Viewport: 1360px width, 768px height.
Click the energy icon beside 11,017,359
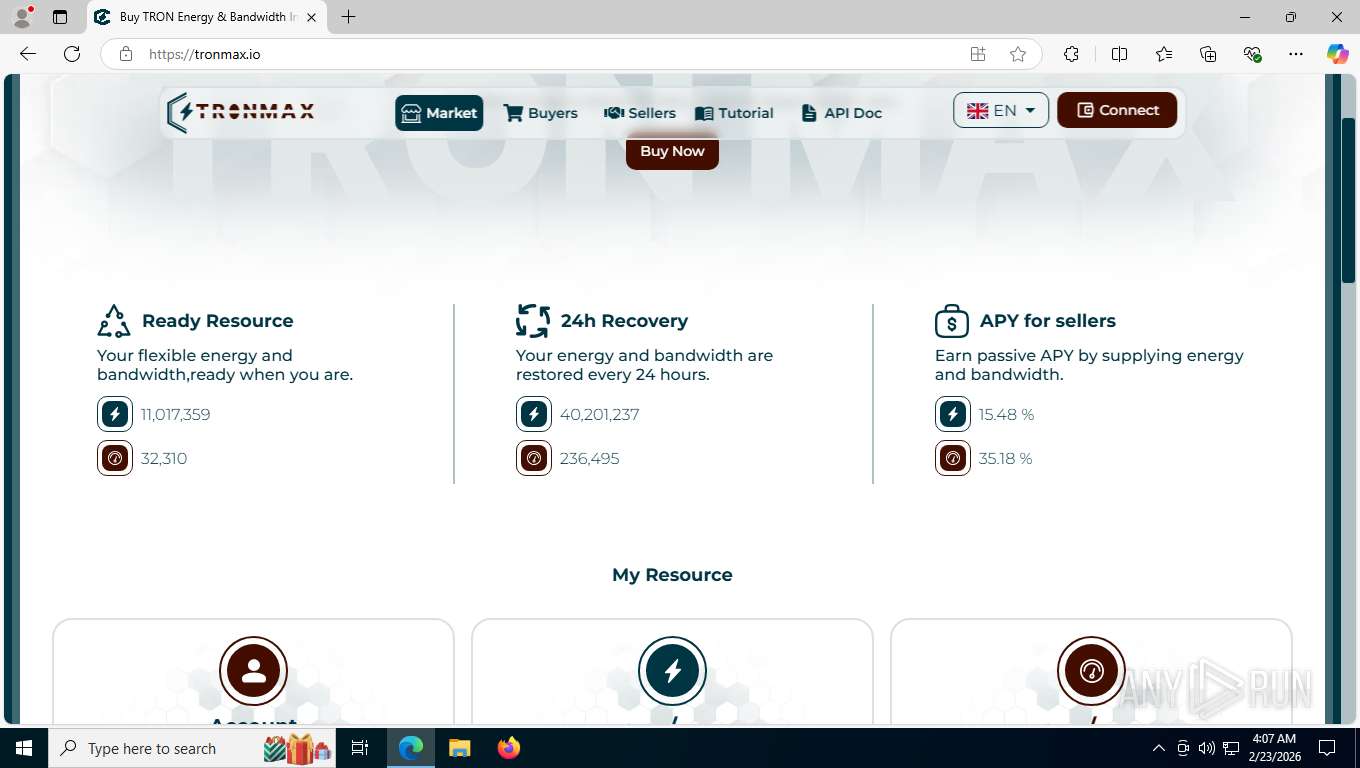click(115, 414)
